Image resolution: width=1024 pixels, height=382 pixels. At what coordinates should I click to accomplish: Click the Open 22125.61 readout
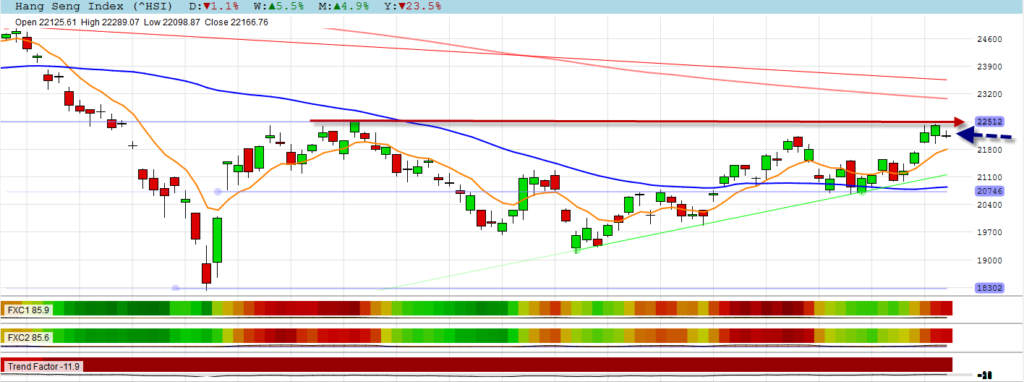point(46,22)
